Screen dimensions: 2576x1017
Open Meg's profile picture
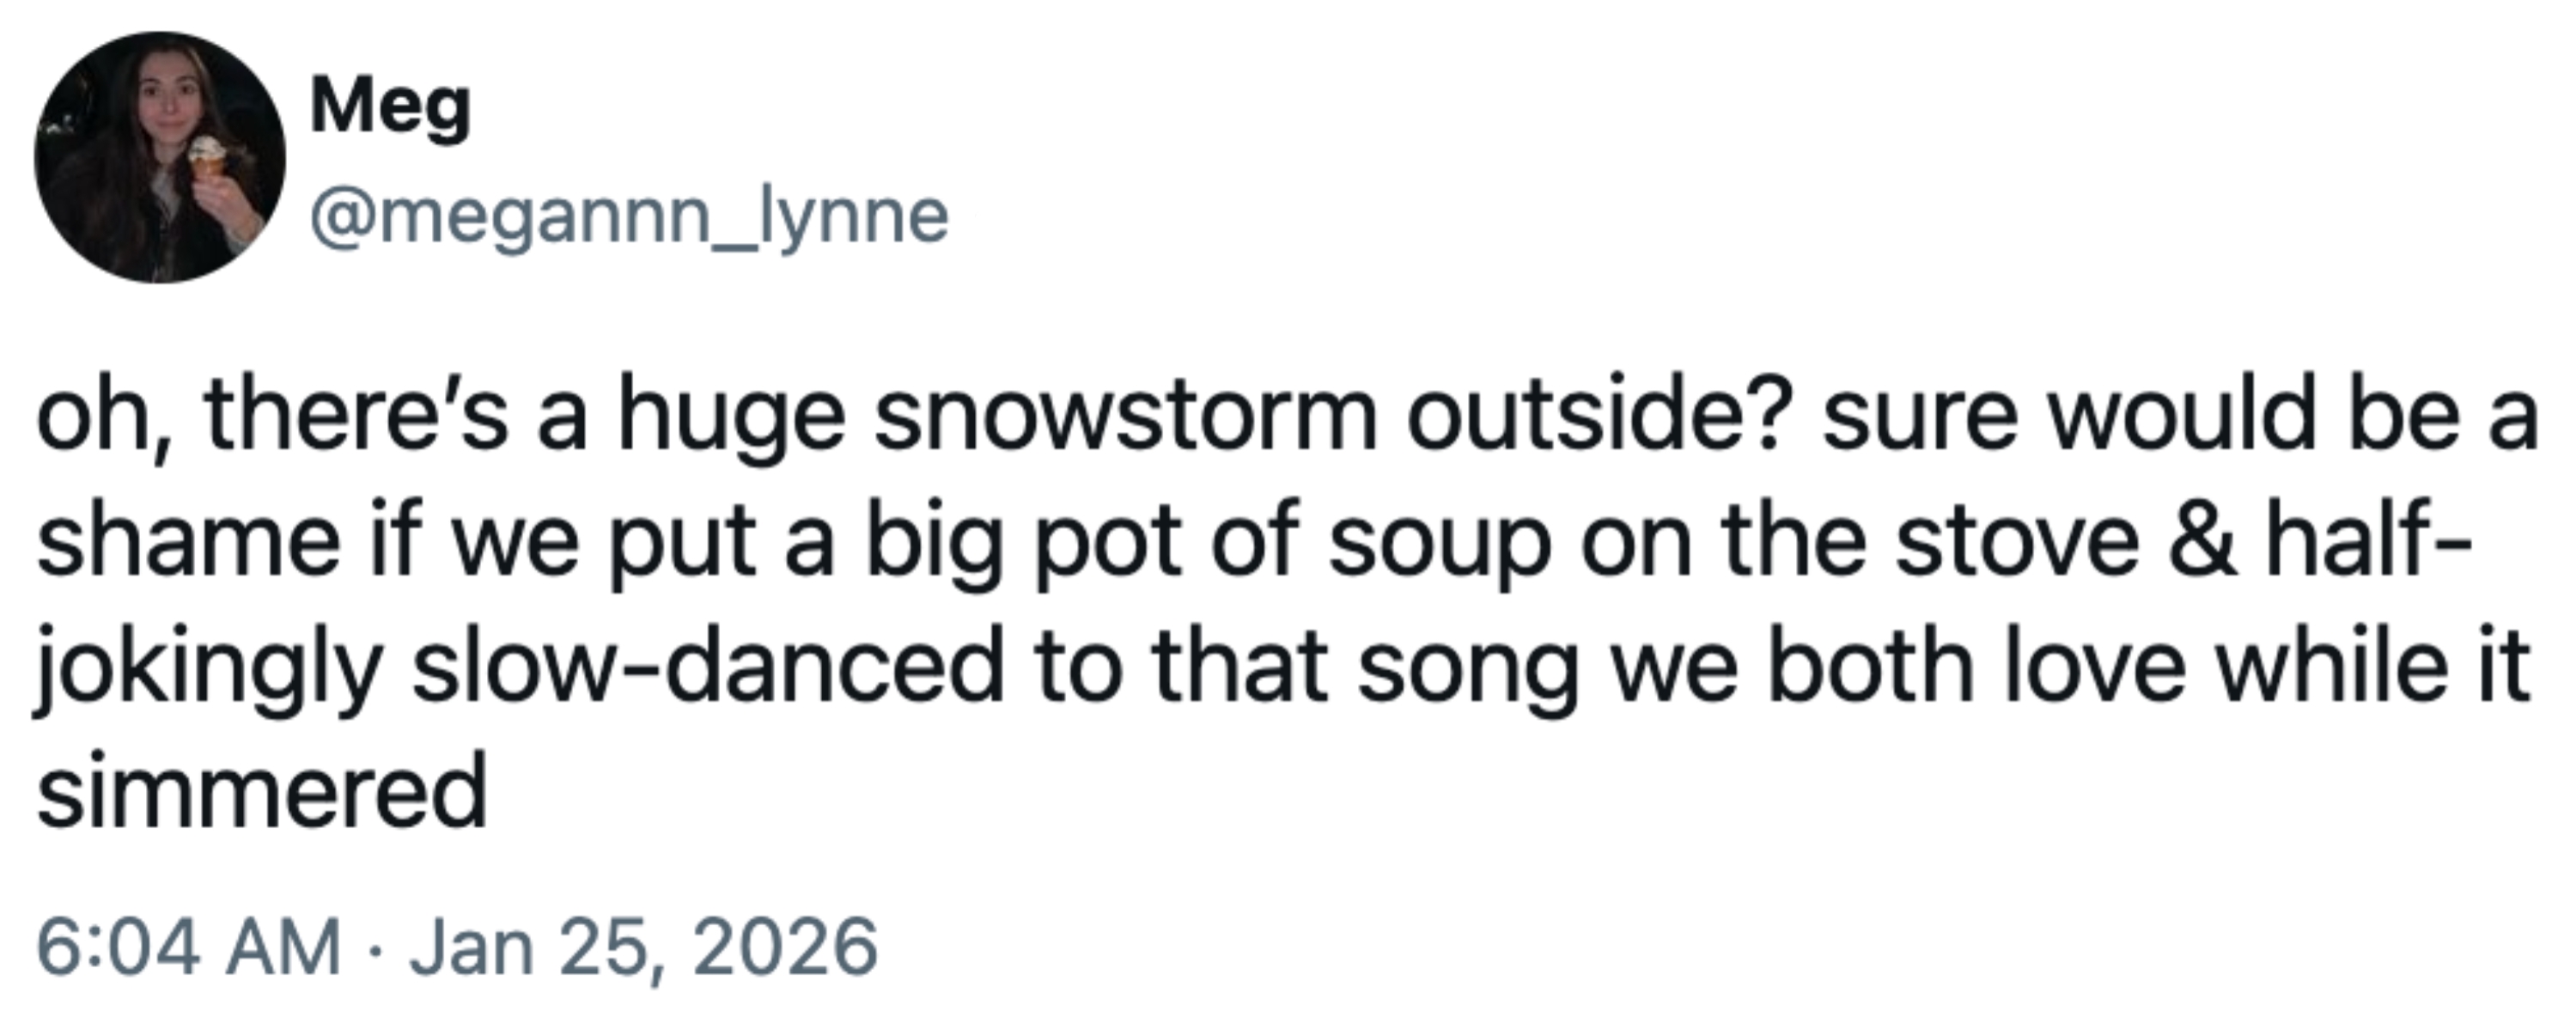(x=160, y=158)
